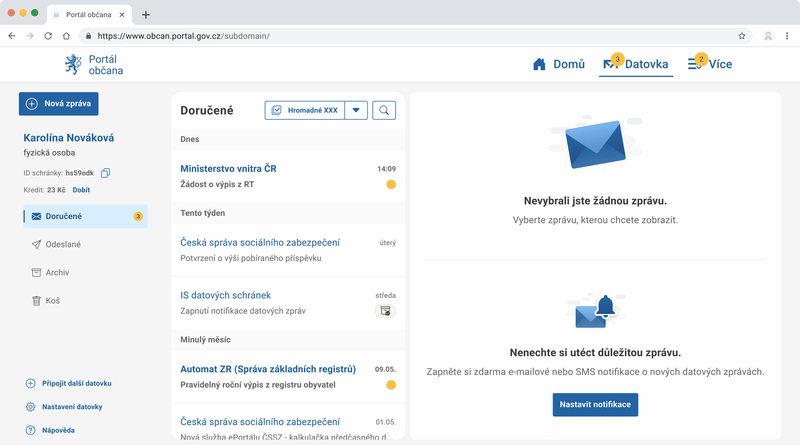Open message from Ministerstvo vnitra ČR

coord(288,176)
